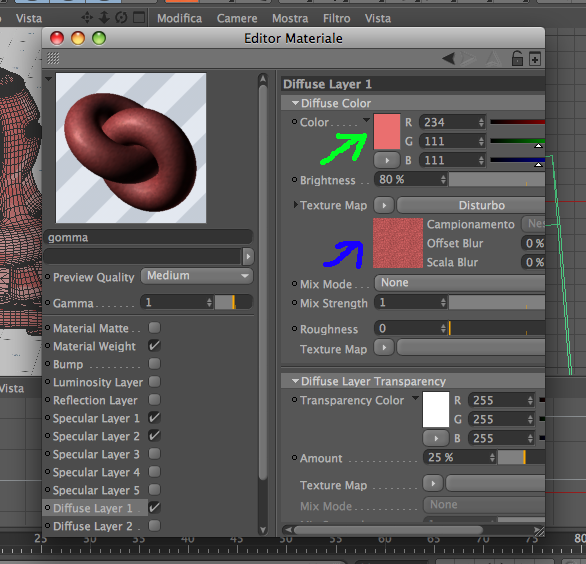
Task: Toggle the lock icon in Editor Materiale
Action: pos(517,59)
